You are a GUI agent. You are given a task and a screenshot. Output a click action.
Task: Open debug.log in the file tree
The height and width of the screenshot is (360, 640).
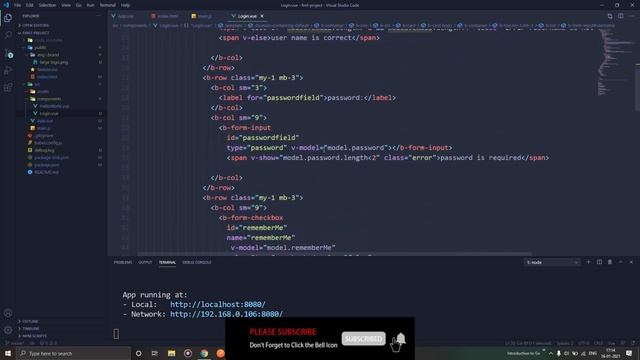tap(44, 150)
